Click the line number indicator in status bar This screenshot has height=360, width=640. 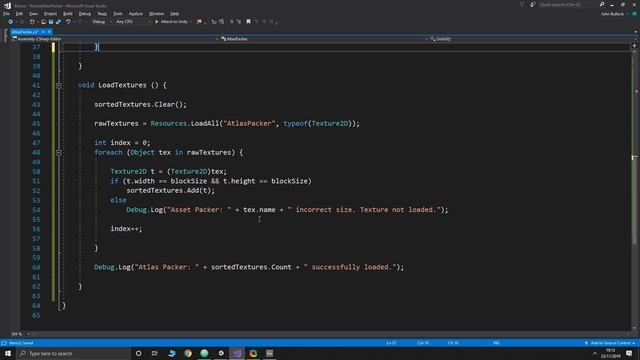click(x=391, y=343)
